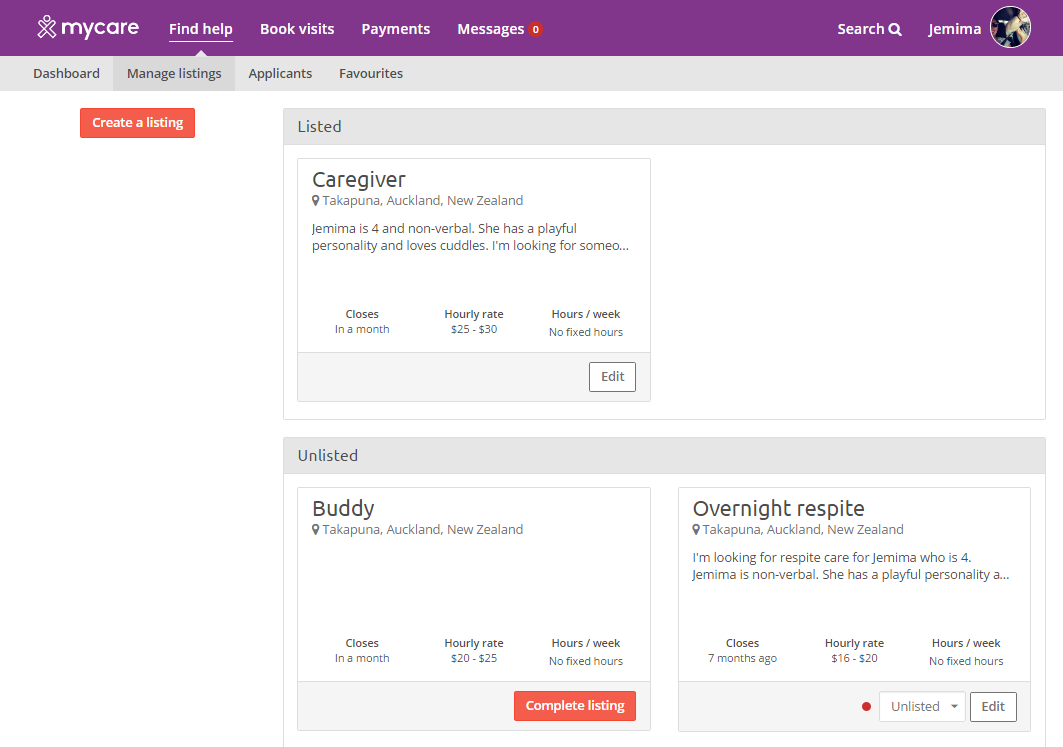Click location pin on Buddy listing
The height and width of the screenshot is (747, 1063).
click(315, 529)
